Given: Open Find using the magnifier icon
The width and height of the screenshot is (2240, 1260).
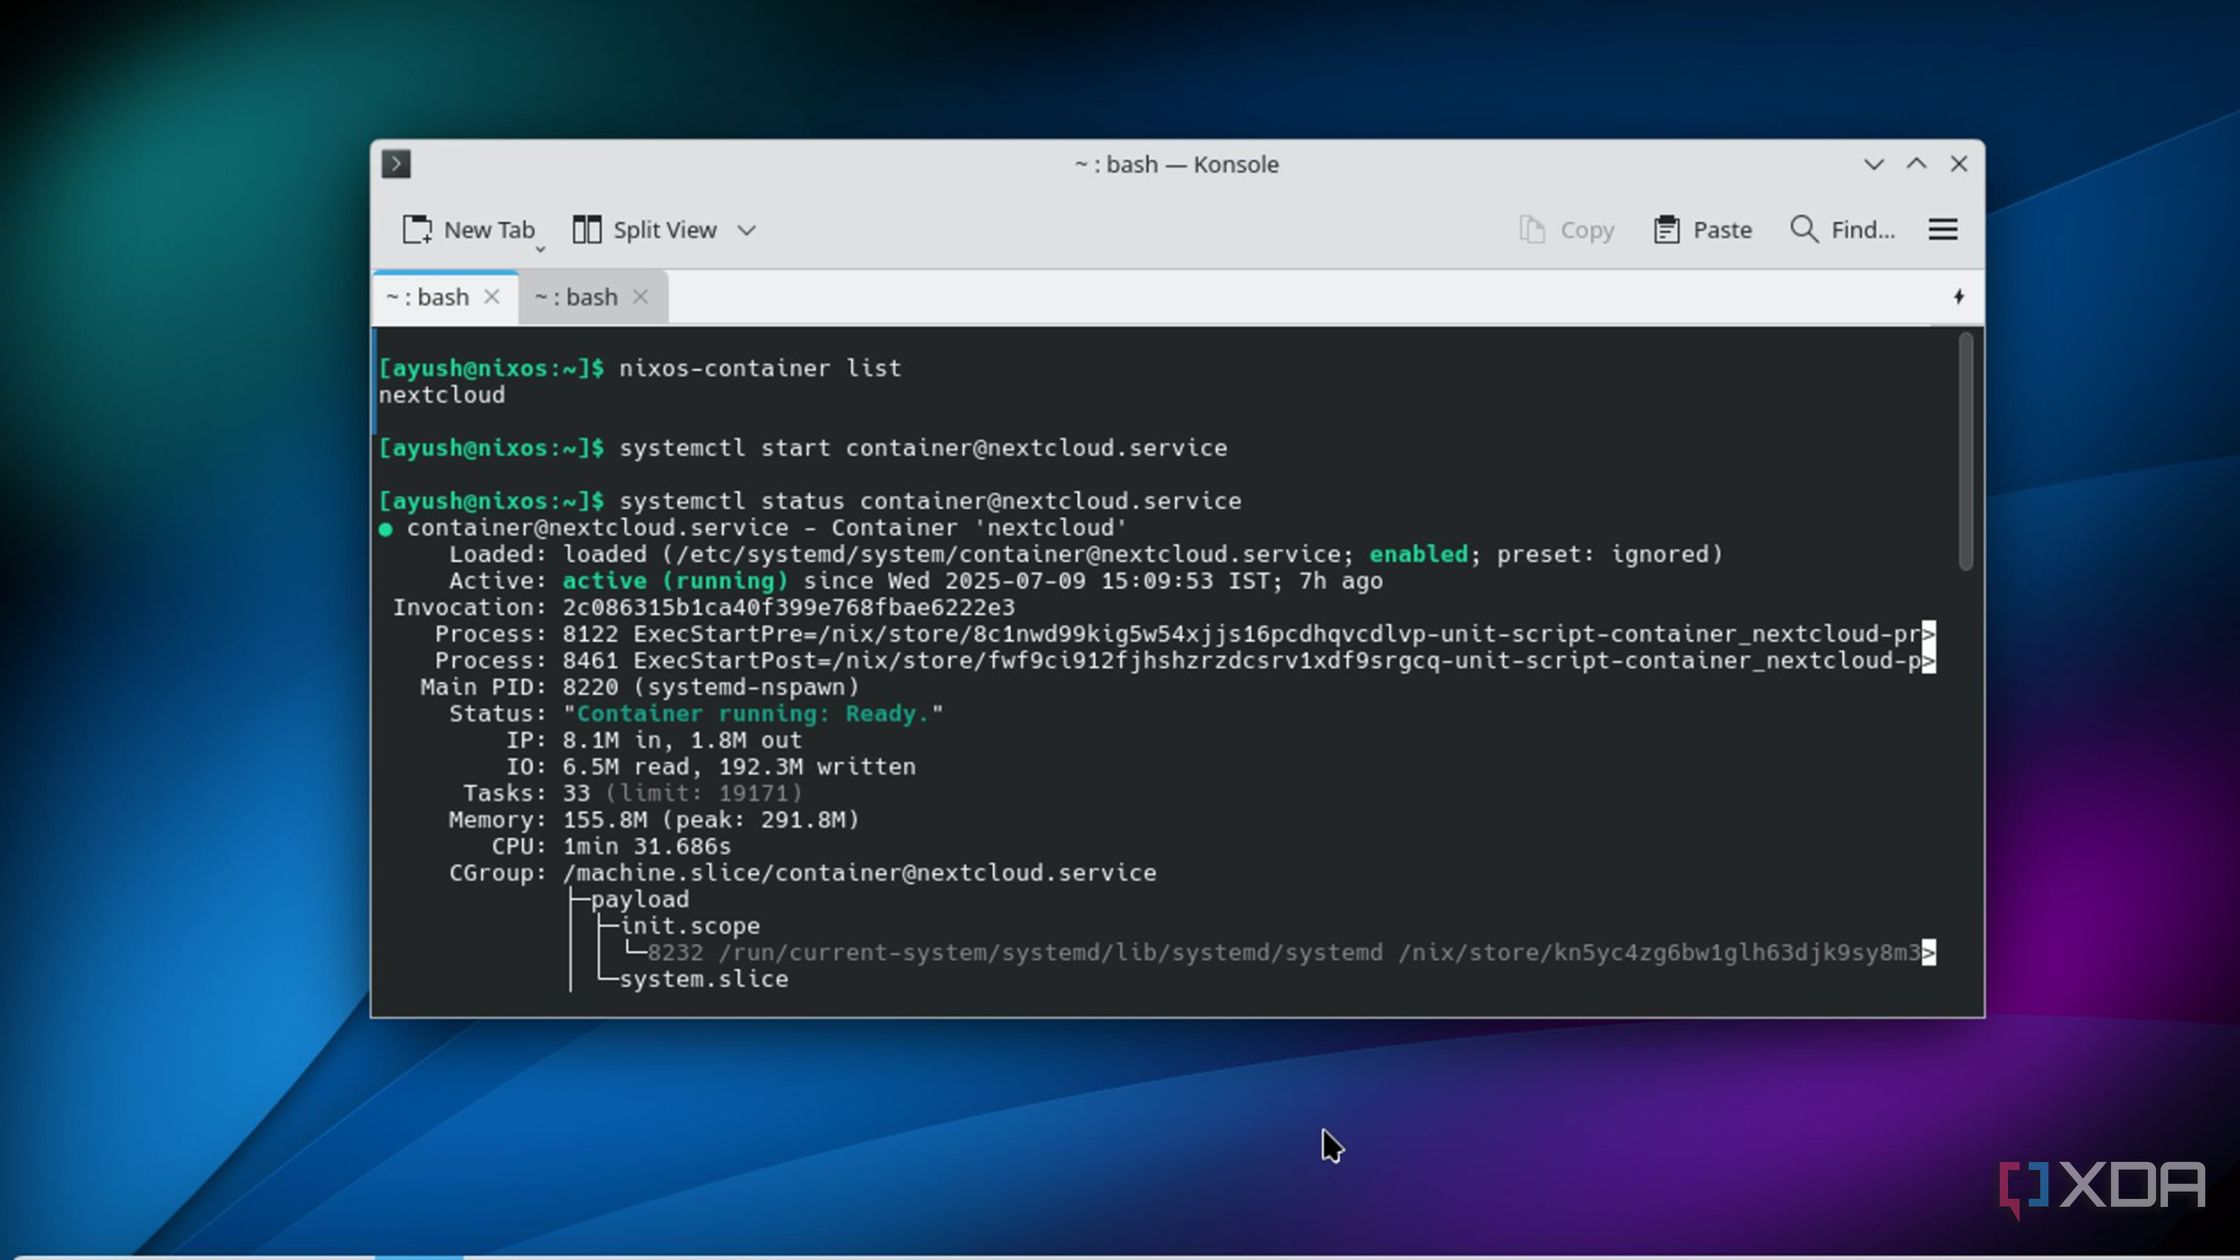Looking at the screenshot, I should (x=1803, y=229).
